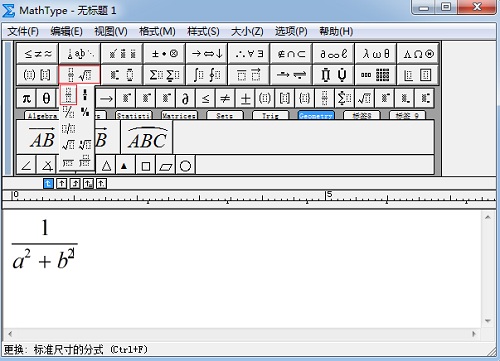The image size is (500, 361).
Task: Insert curly braces template from the small bar
Action: tap(305, 98)
